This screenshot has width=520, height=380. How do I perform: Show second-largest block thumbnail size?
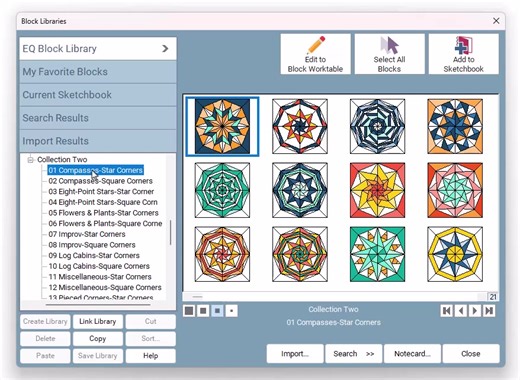click(203, 311)
